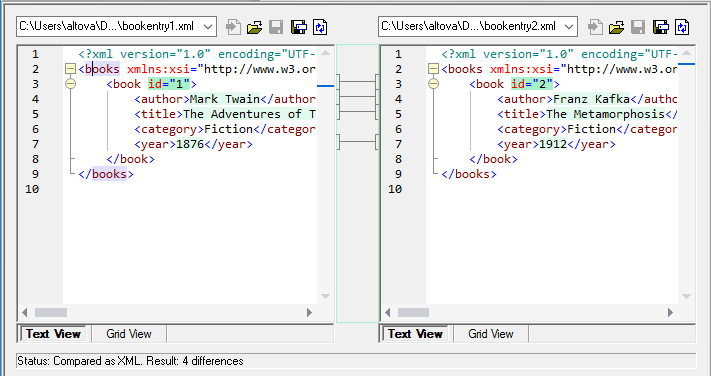Click the highlighted id="1" attribute
The height and width of the screenshot is (376, 711).
(169, 84)
